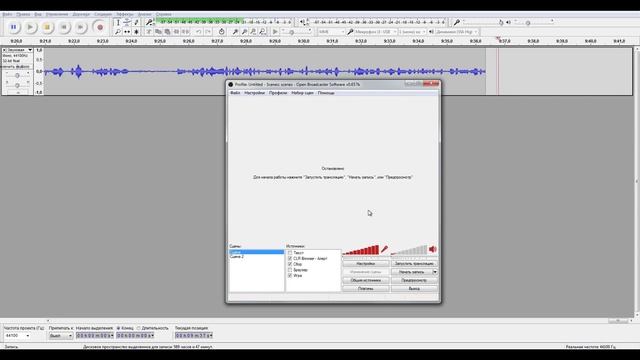Select the Audacity Zoom tool
The width and height of the screenshot is (640, 360).
[x=118, y=31]
